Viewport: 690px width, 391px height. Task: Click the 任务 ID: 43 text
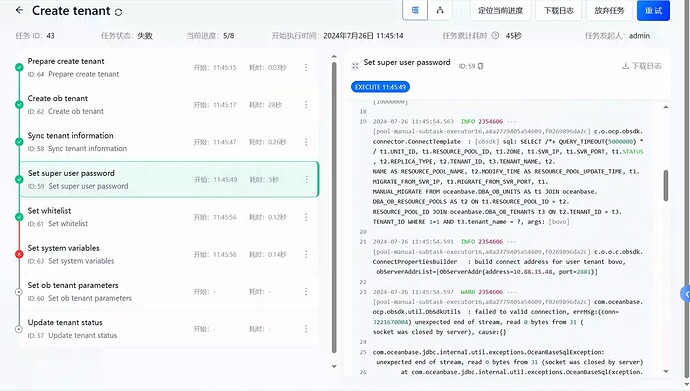pyautogui.click(x=35, y=36)
